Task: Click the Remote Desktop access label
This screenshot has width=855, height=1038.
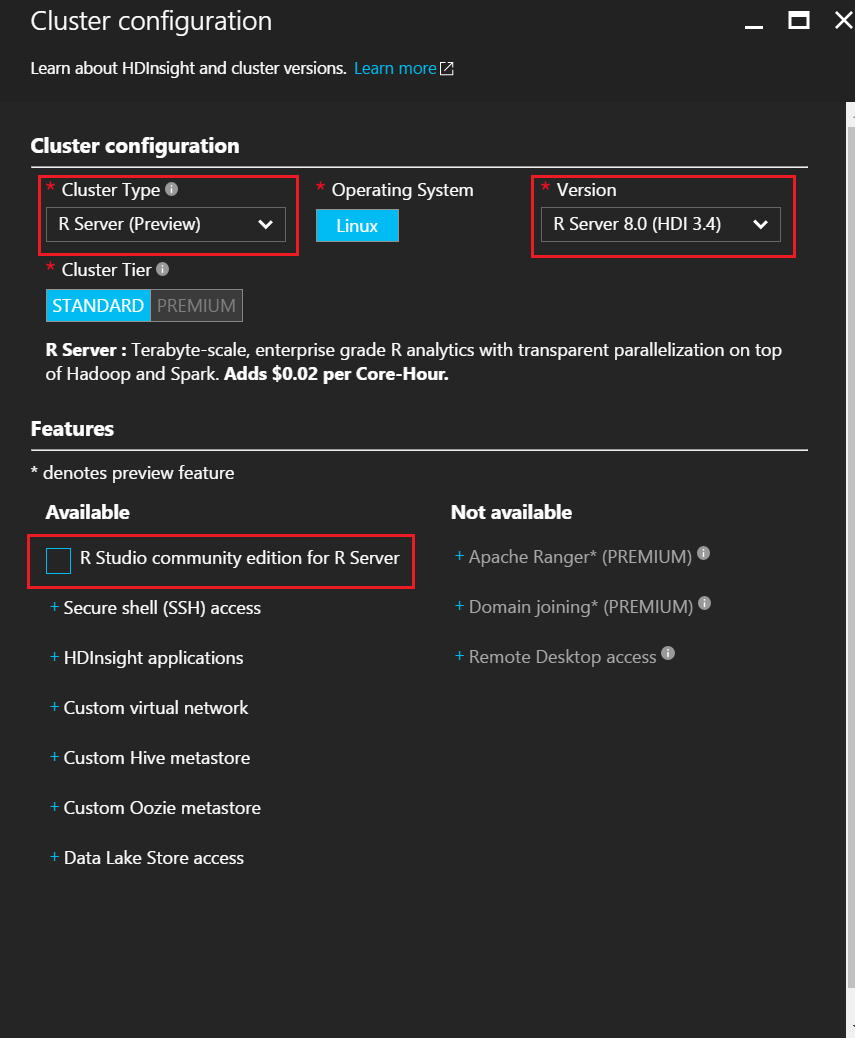Action: [562, 657]
